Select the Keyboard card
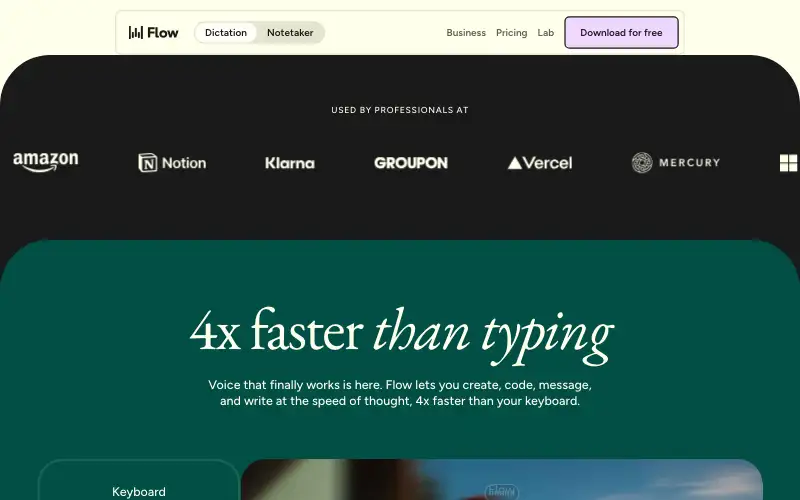Viewport: 800px width, 500px height. (x=139, y=480)
